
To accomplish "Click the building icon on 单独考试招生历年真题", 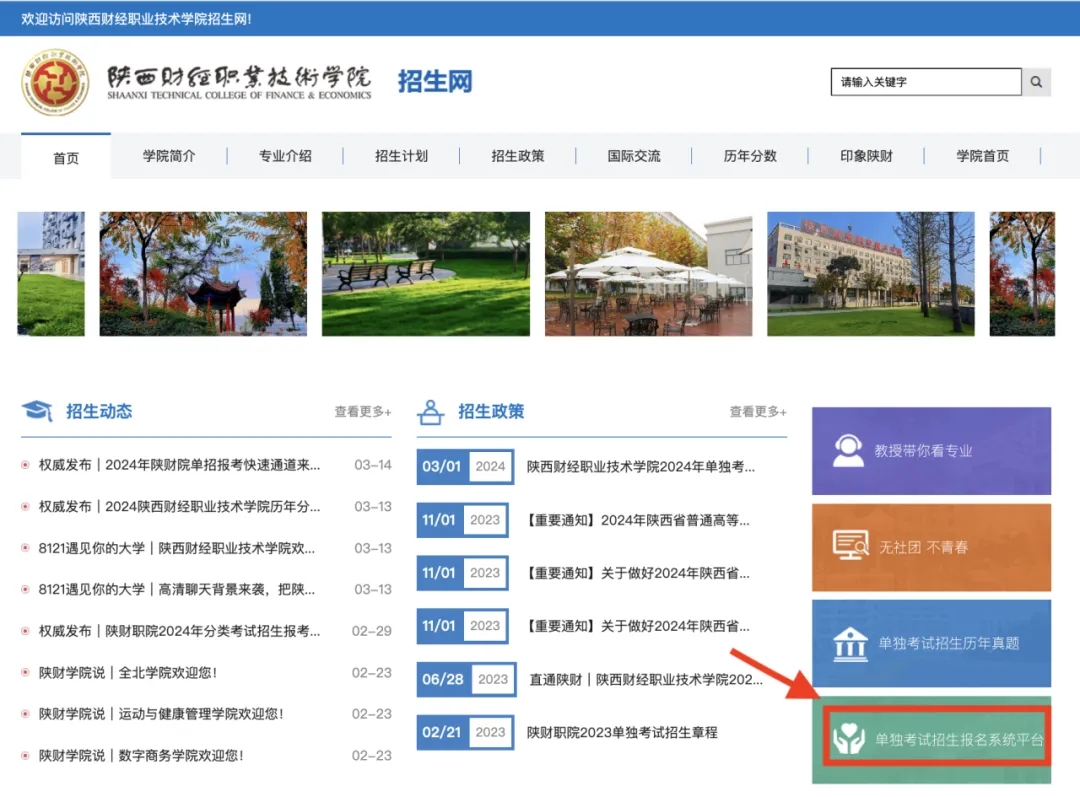I will coord(850,643).
